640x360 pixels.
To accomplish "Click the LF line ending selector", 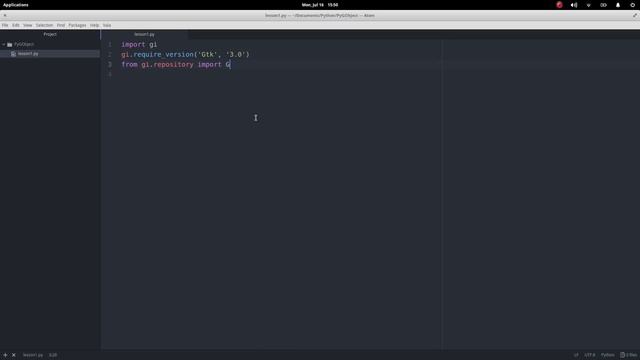I will tap(576, 355).
